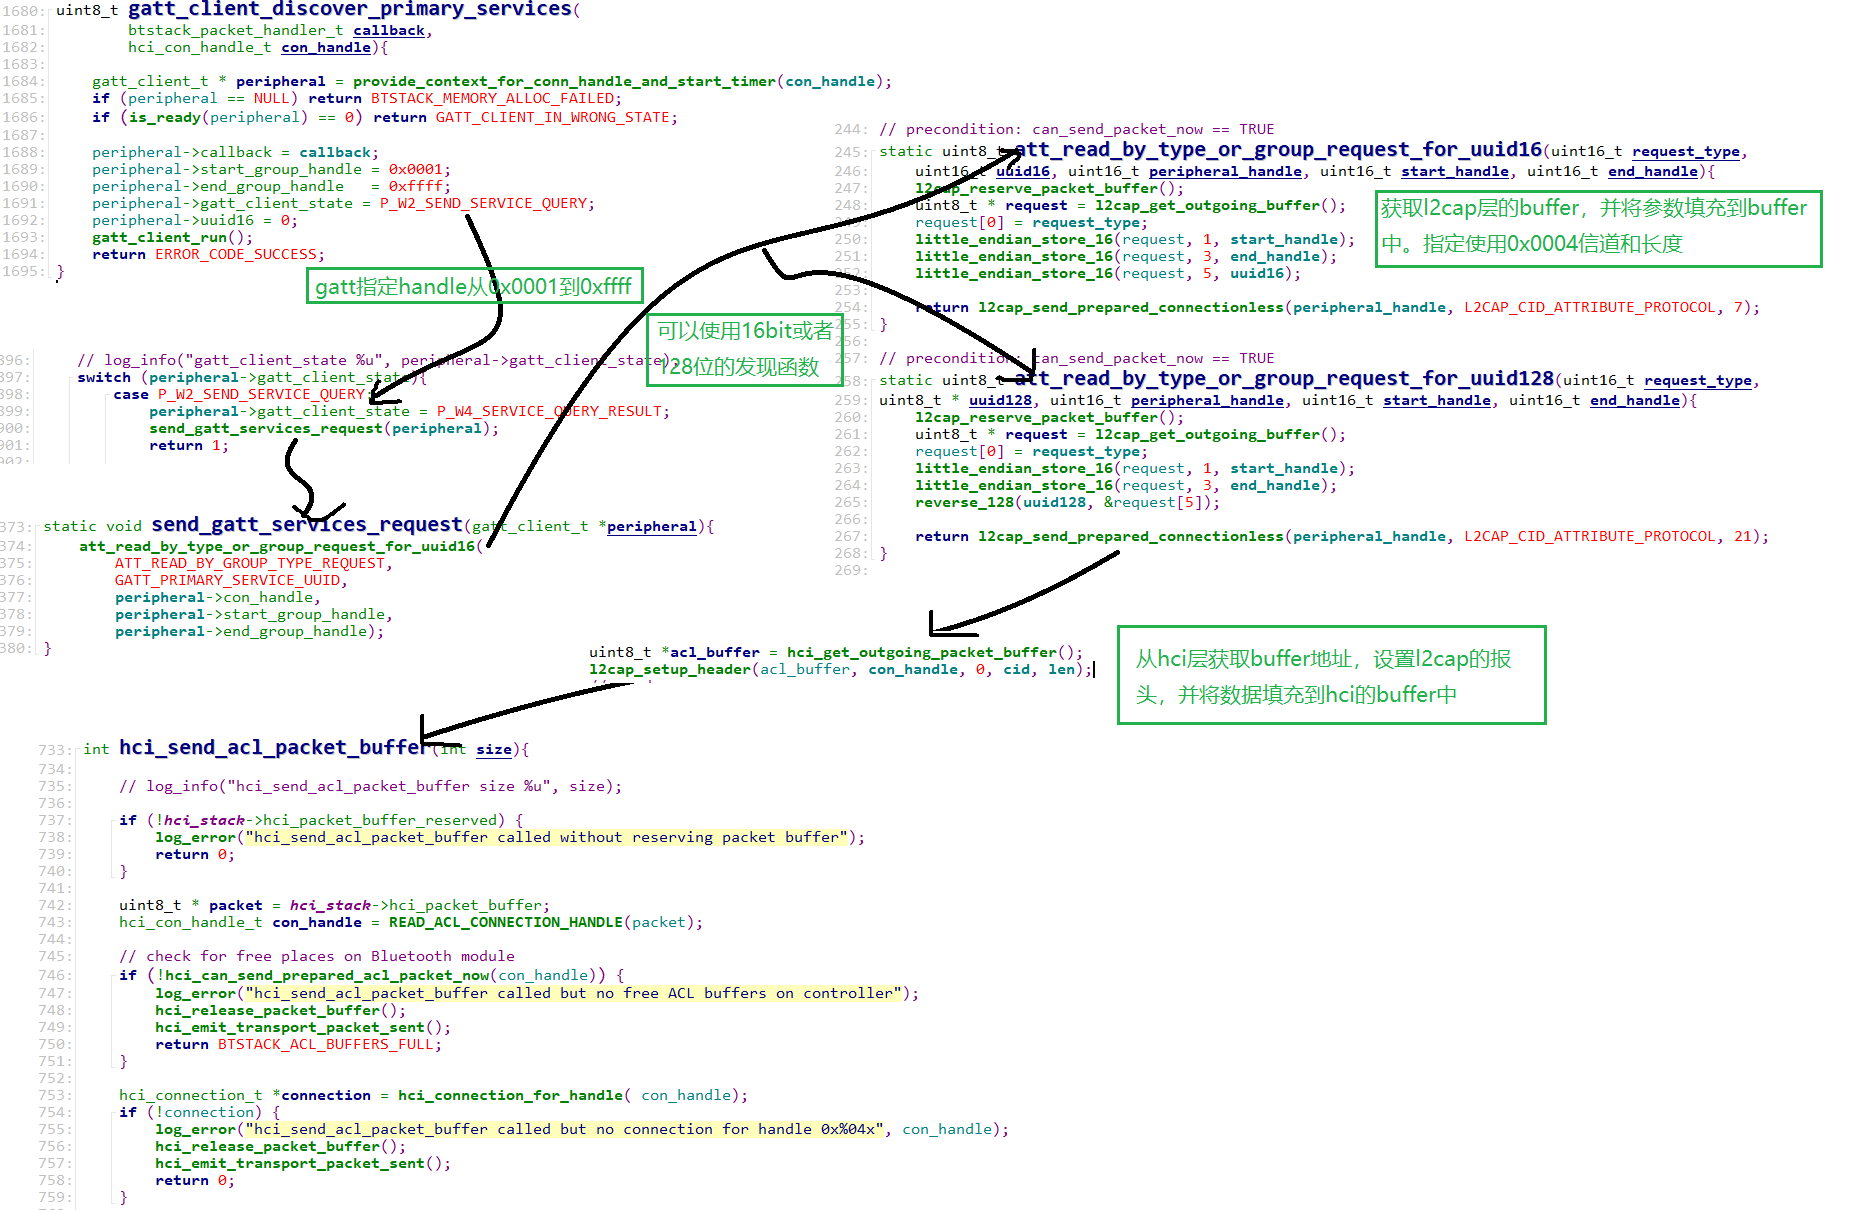The height and width of the screenshot is (1210, 1872).
Task: Click att_read_by_type_or_group_request_for_uuid16 call on line 374
Action: click(x=277, y=547)
